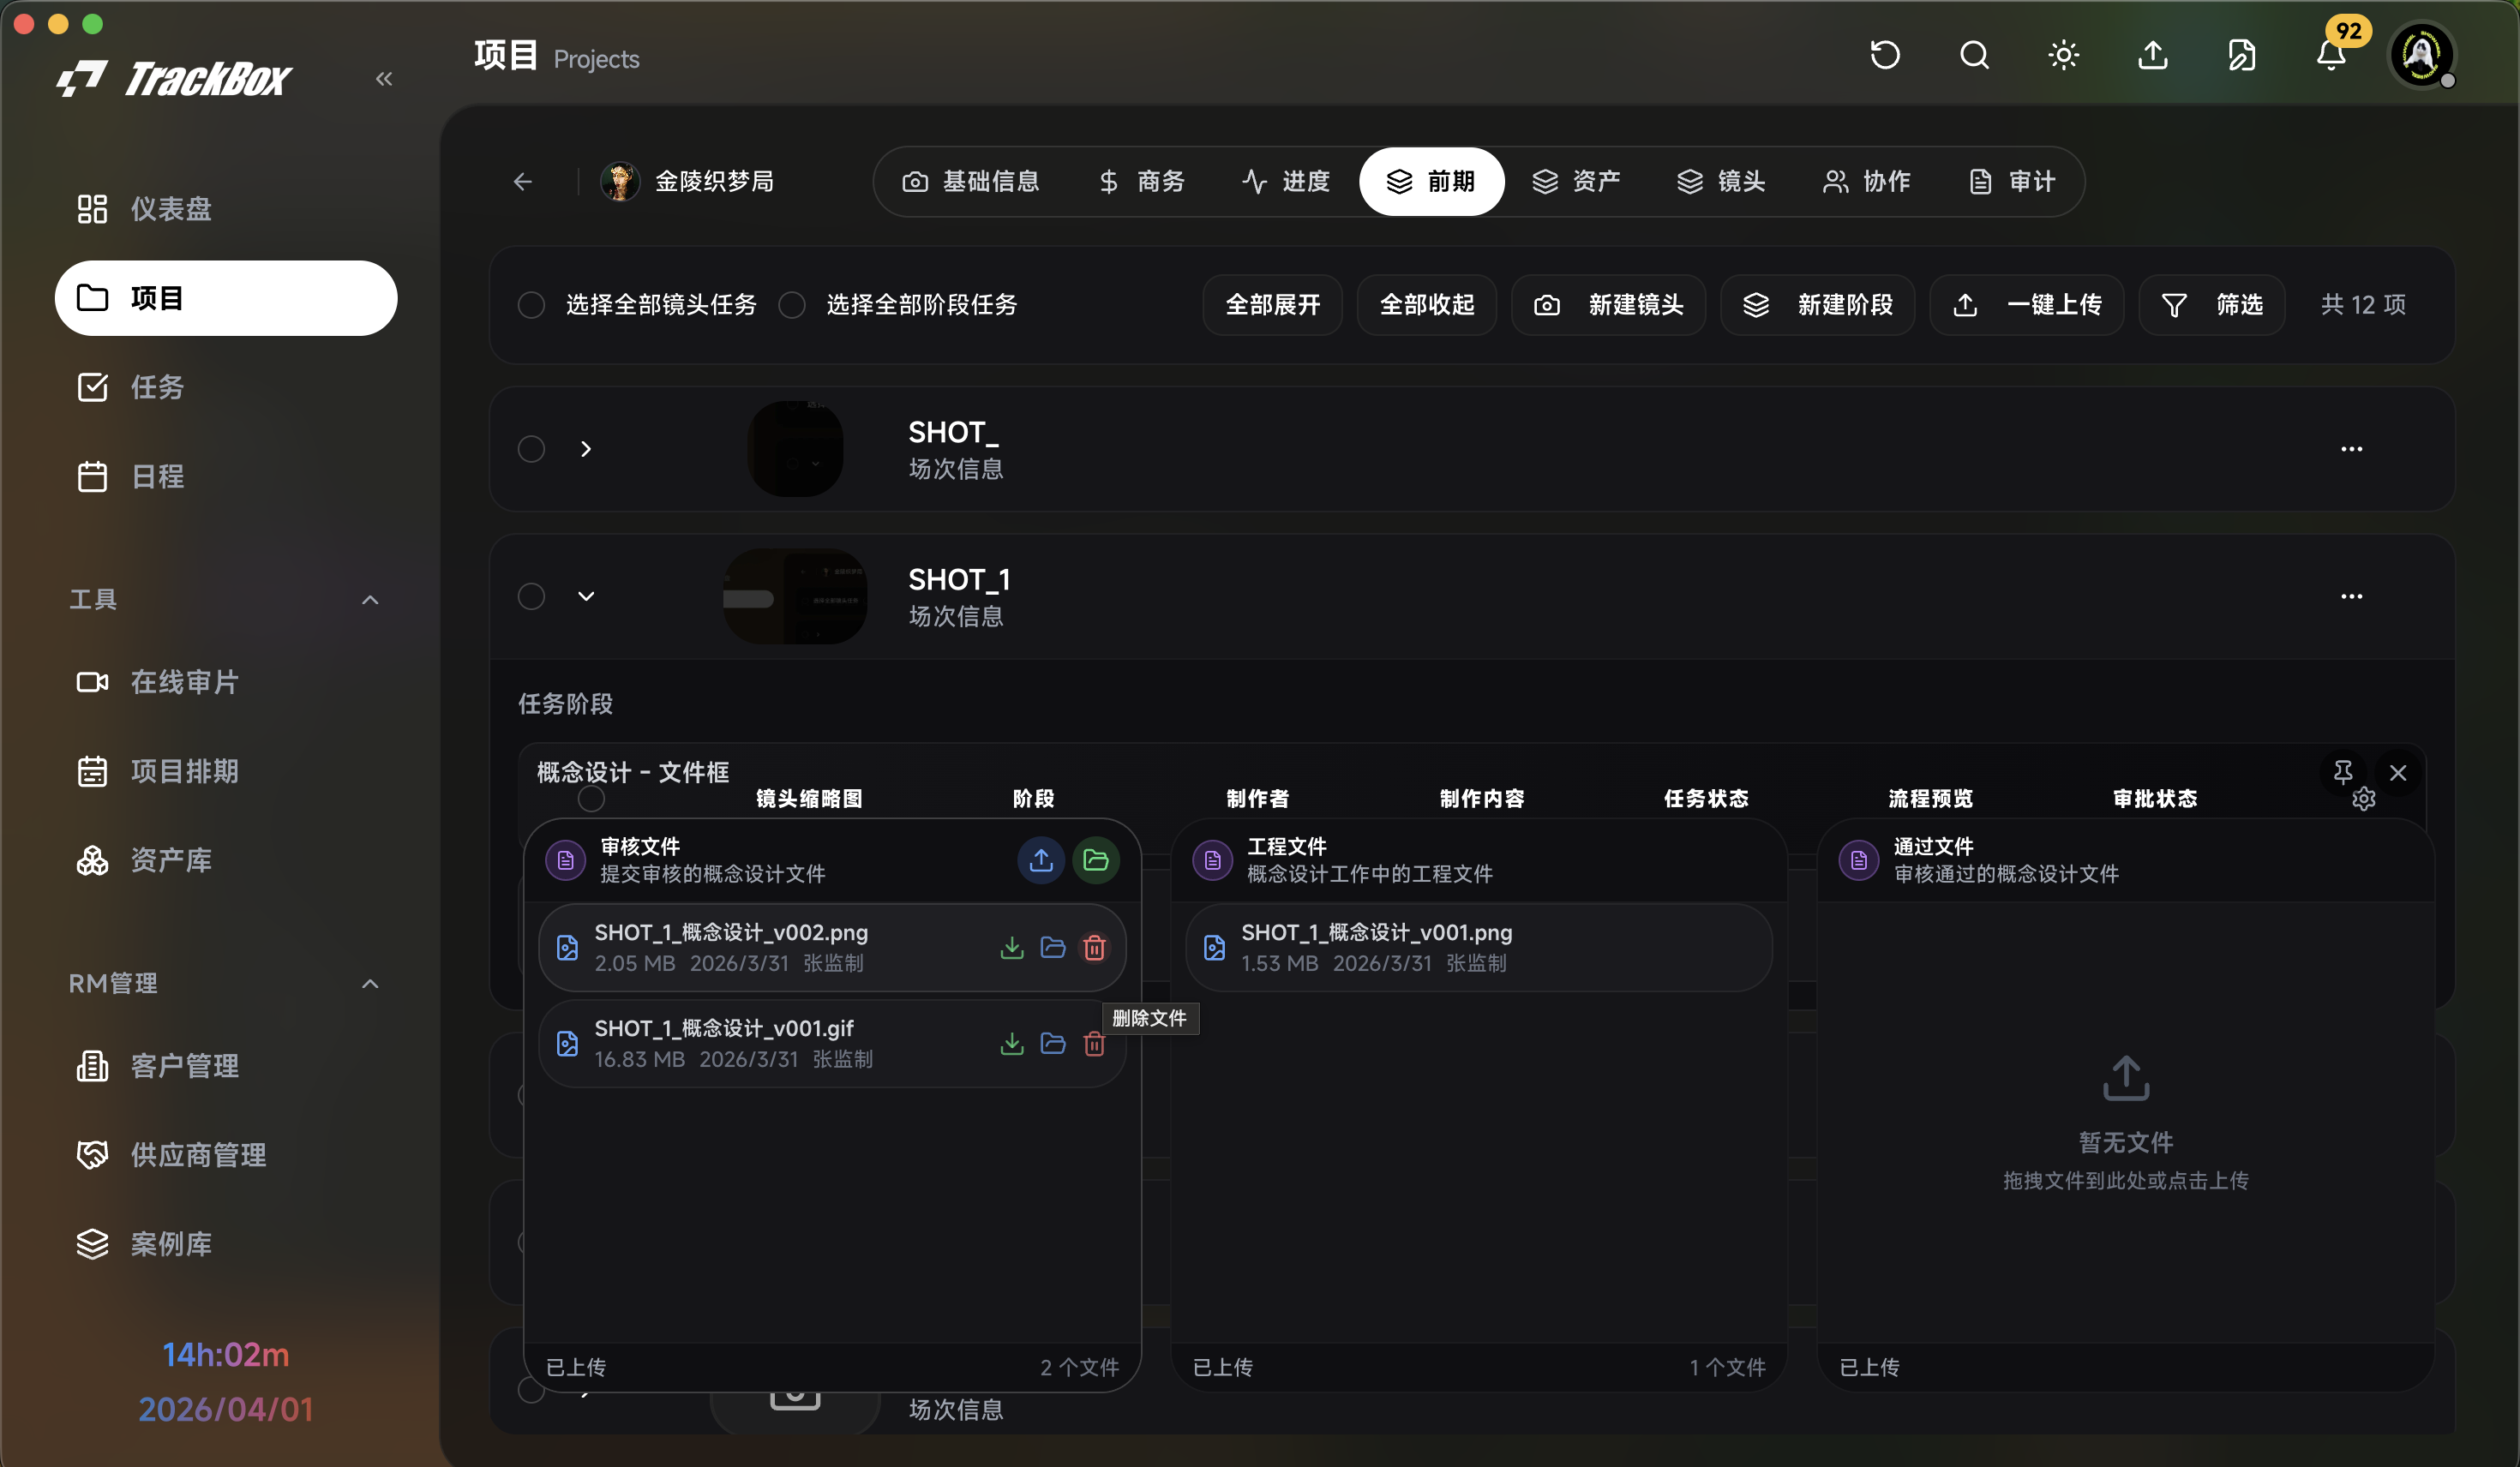This screenshot has height=1467, width=2520.
Task: Click 一键上传 button
Action: pyautogui.click(x=2027, y=305)
